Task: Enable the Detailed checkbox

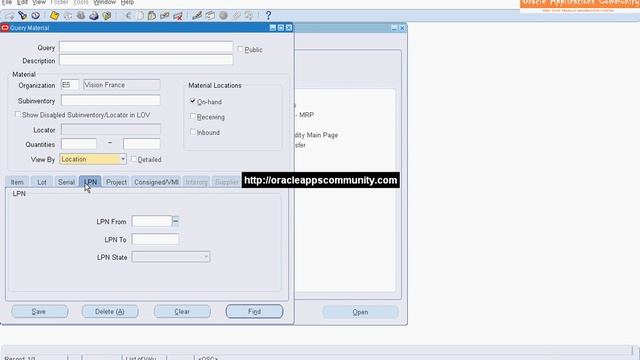Action: pyautogui.click(x=133, y=159)
